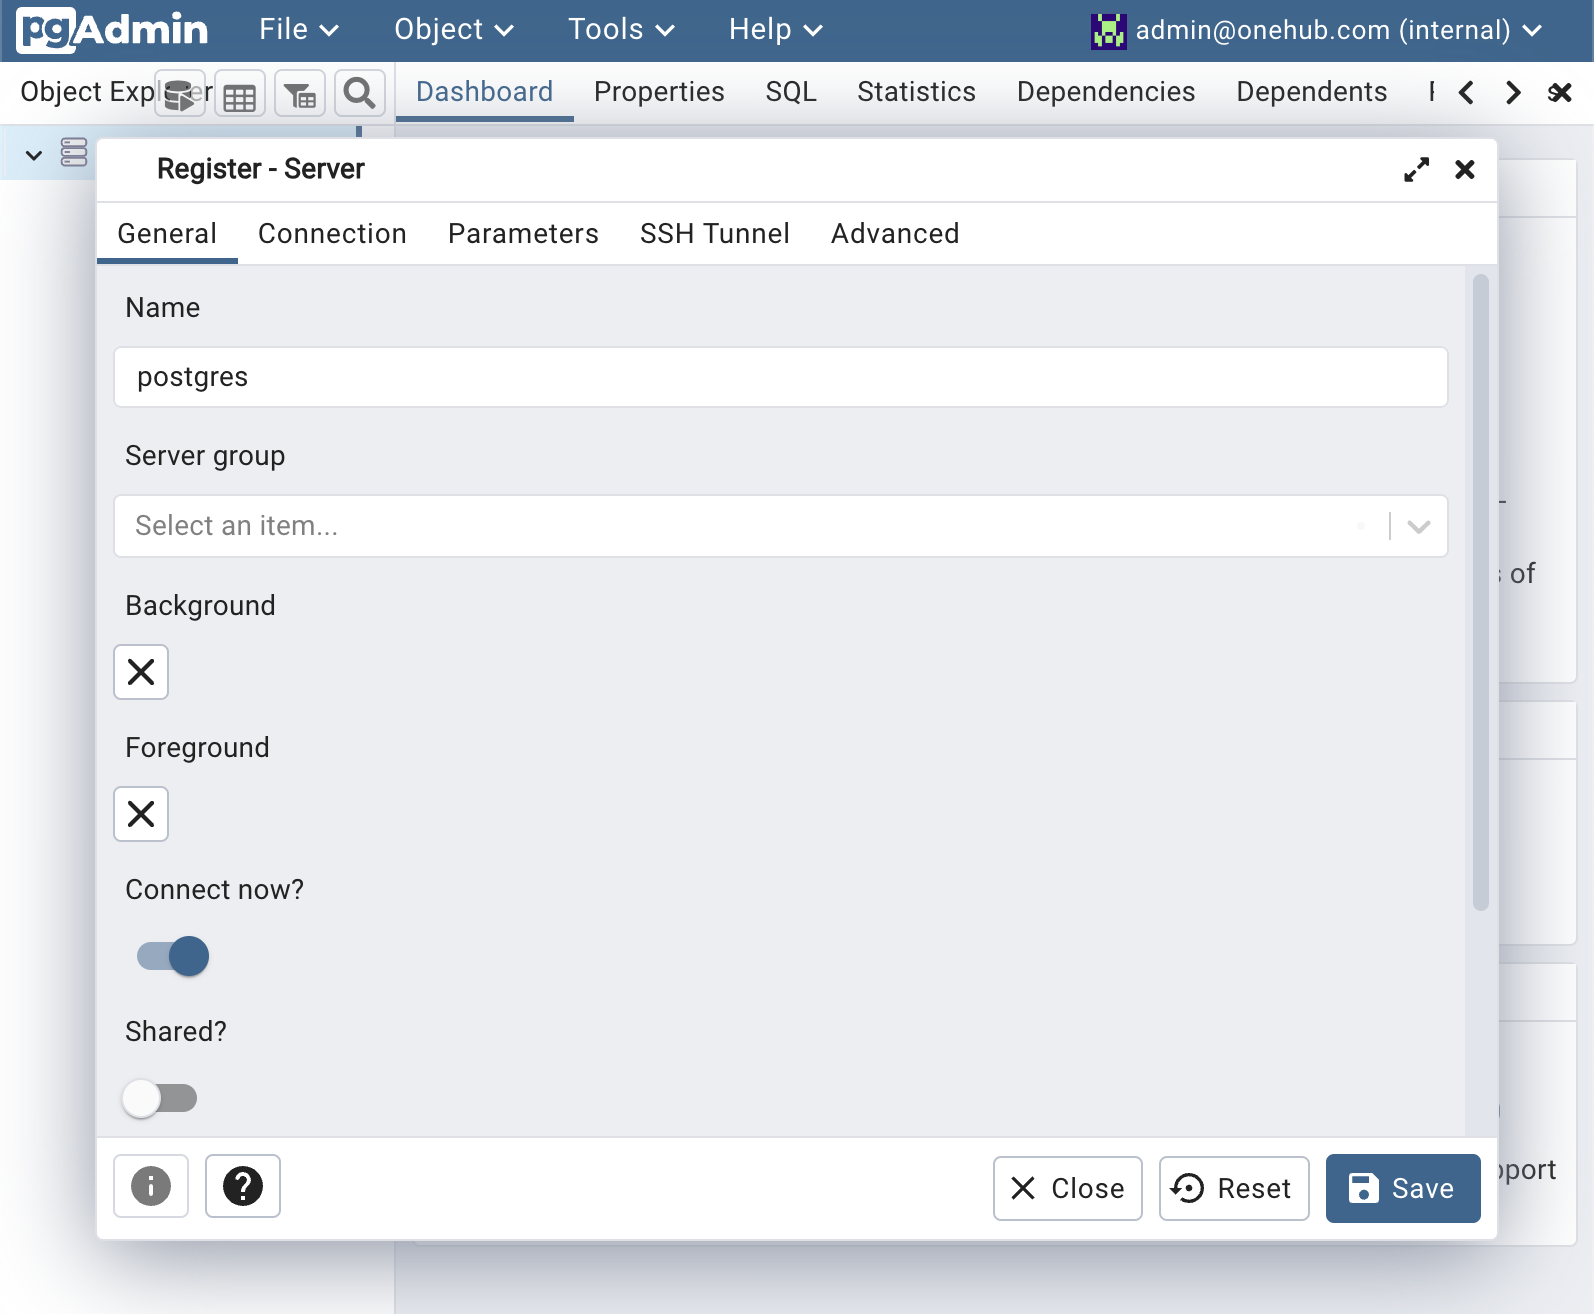The image size is (1594, 1314).
Task: Close the current panel tab
Action: pos(1560,93)
